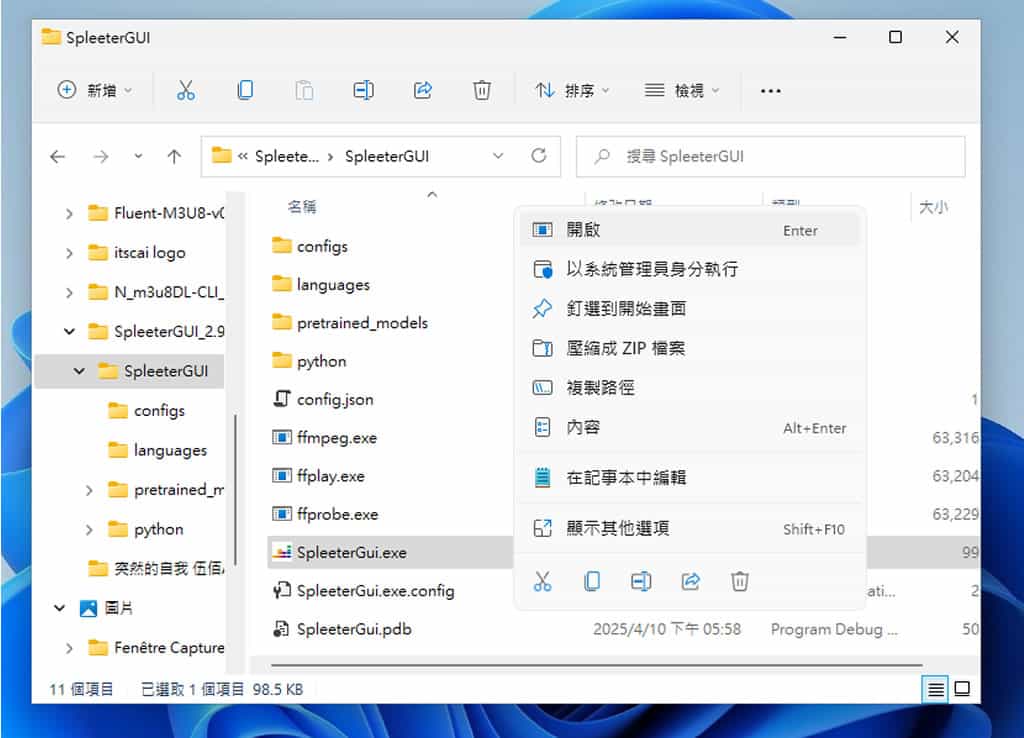Click the navigation pane vertical scrollbar
Screen dimensions: 1024x738
point(235,489)
